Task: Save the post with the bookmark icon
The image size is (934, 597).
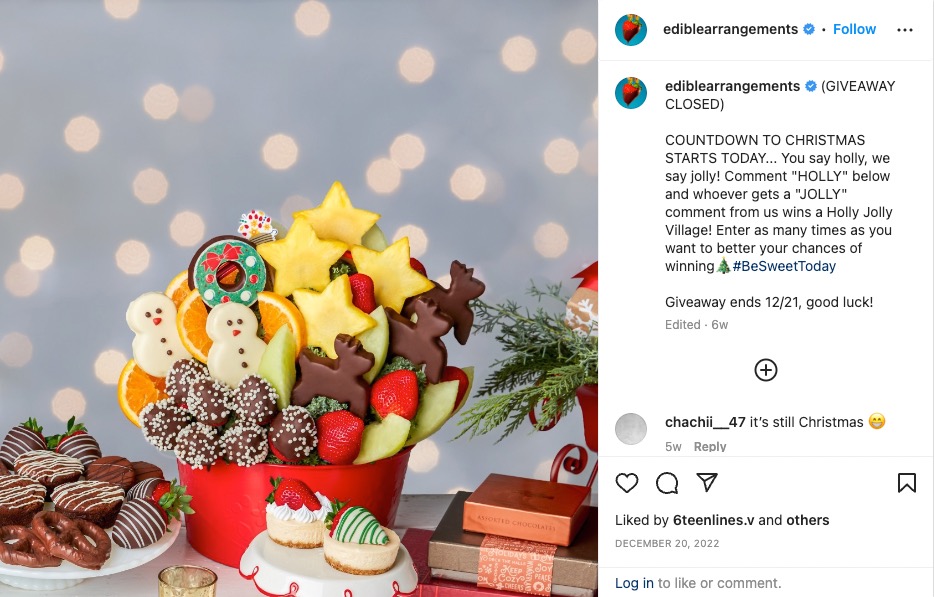Action: 907,483
